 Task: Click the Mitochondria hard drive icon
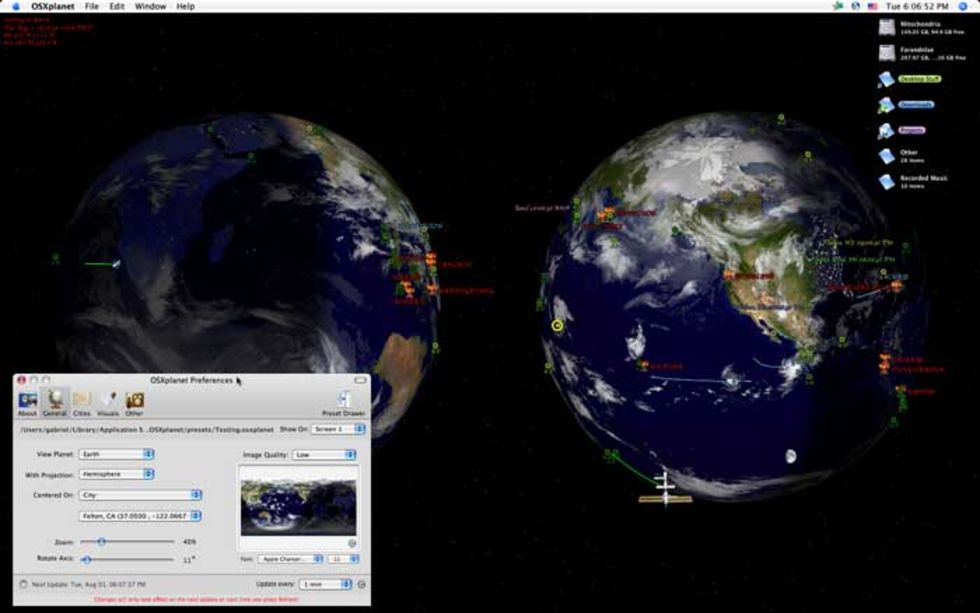pyautogui.click(x=886, y=27)
